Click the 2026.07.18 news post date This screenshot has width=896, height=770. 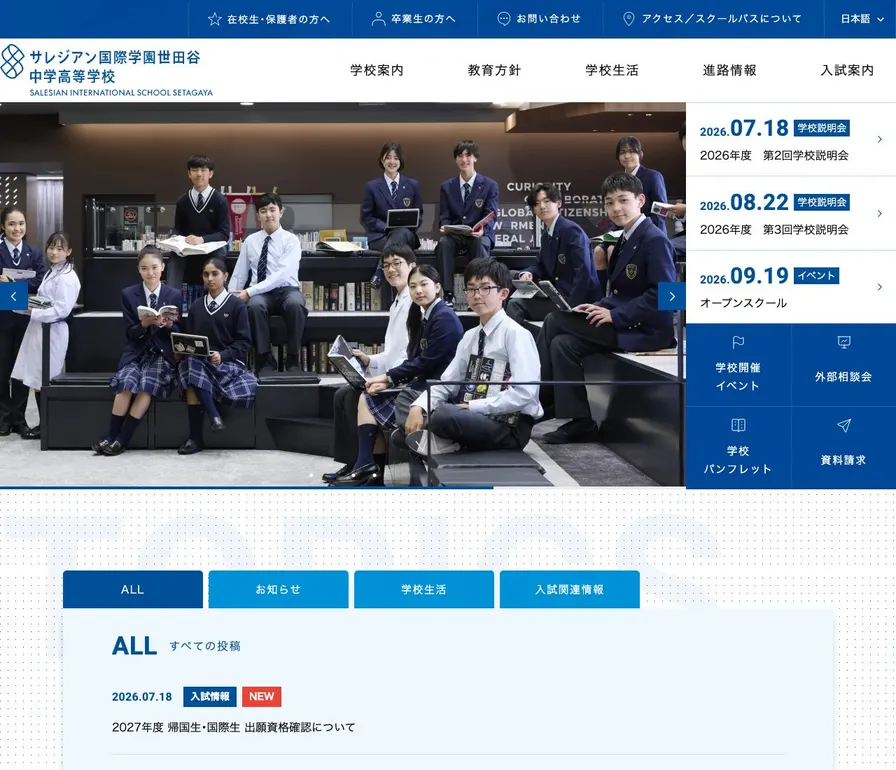[142, 697]
